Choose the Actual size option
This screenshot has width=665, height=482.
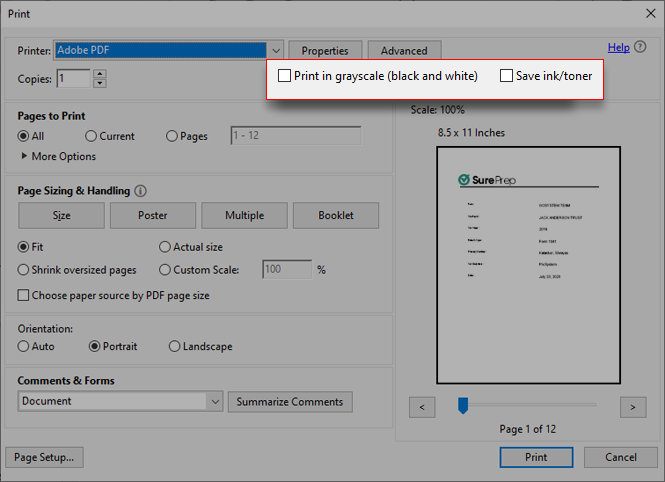pos(166,247)
